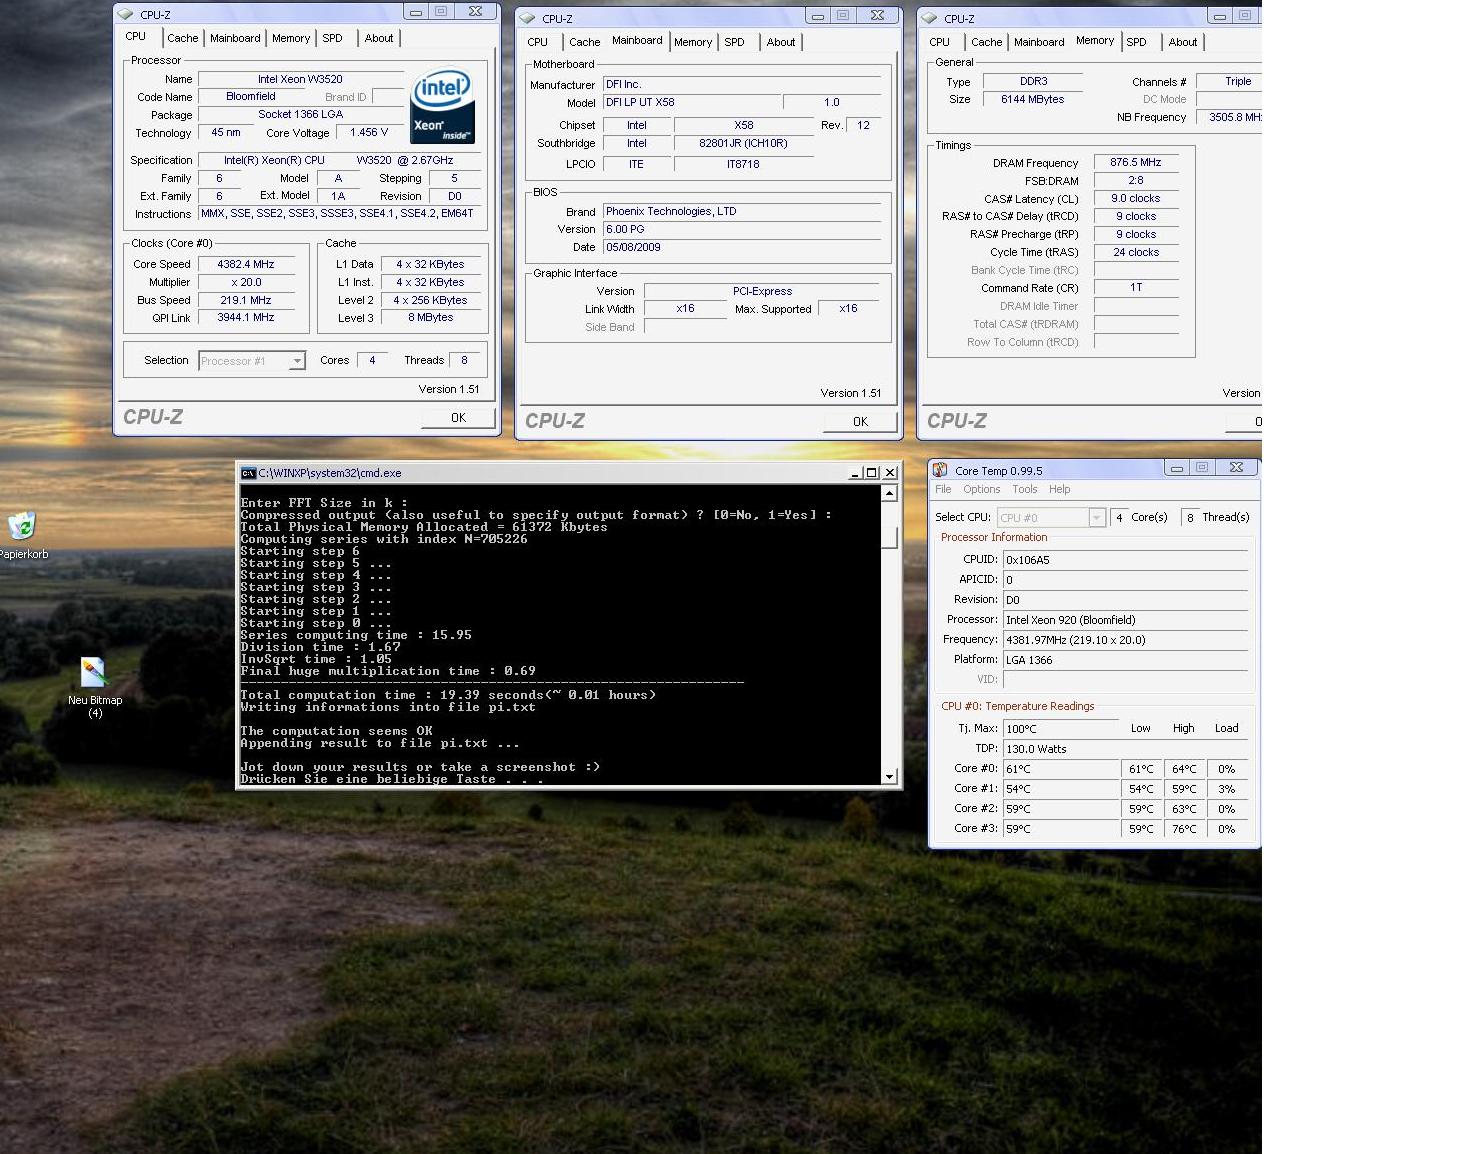Click the CPUID 0x106A5 field in Core Temp
Viewport: 1461px width, 1154px height.
click(x=1126, y=560)
